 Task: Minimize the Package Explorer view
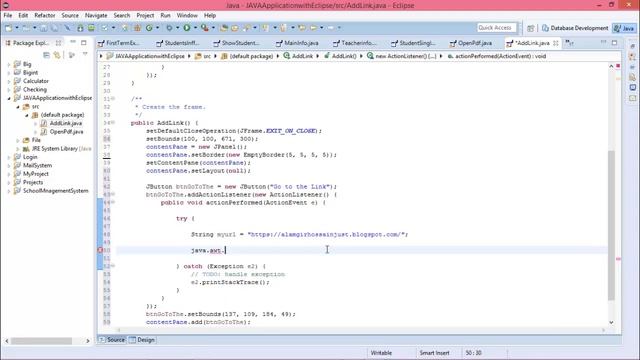[x=73, y=42]
